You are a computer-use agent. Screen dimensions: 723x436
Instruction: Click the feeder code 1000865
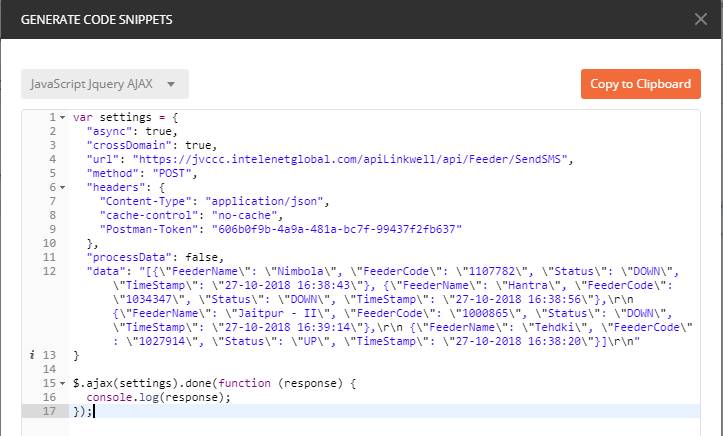click(485, 313)
